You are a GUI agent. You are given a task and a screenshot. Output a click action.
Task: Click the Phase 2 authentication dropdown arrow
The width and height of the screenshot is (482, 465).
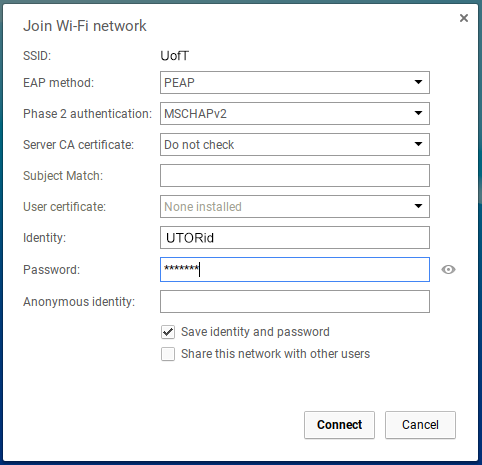(418, 113)
